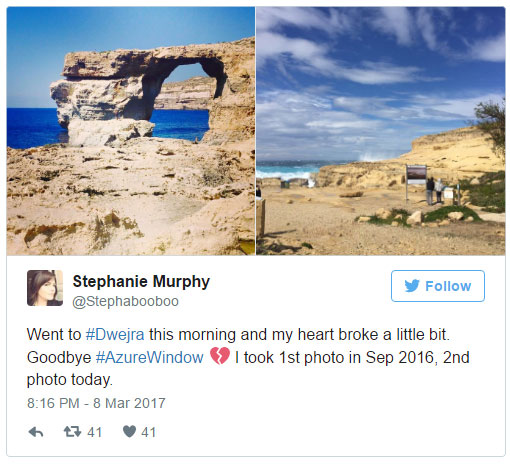This screenshot has width=510, height=464.
Task: Click the information signboard in right photo
Action: 416,174
